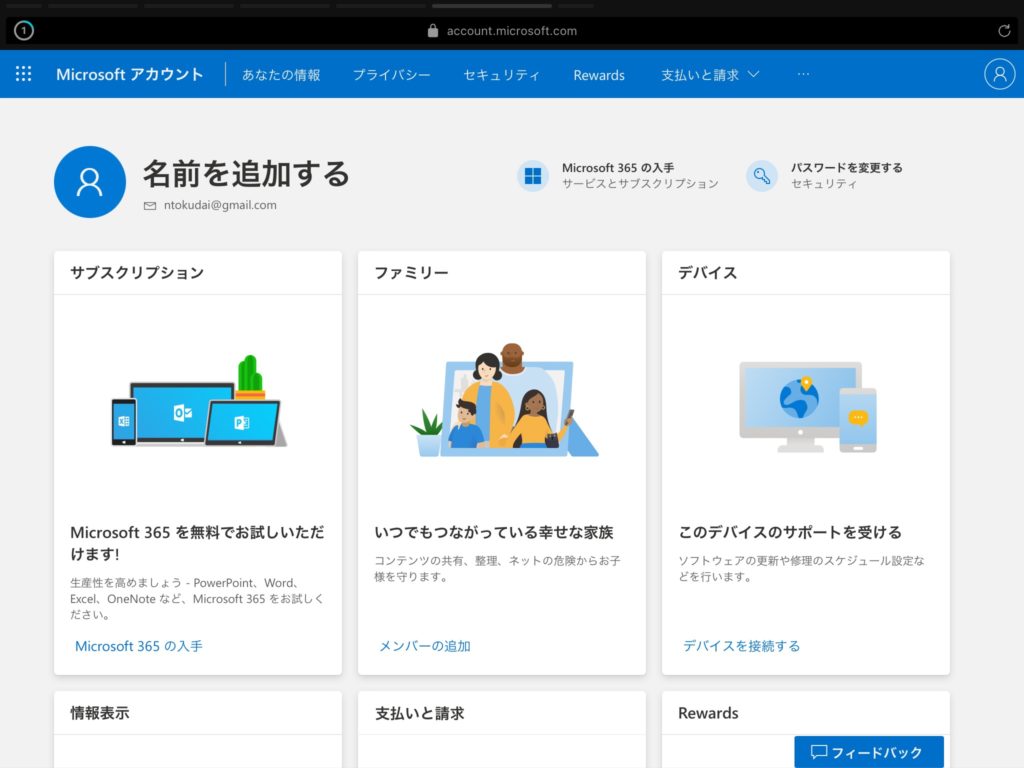Click the password key icon

(762, 176)
